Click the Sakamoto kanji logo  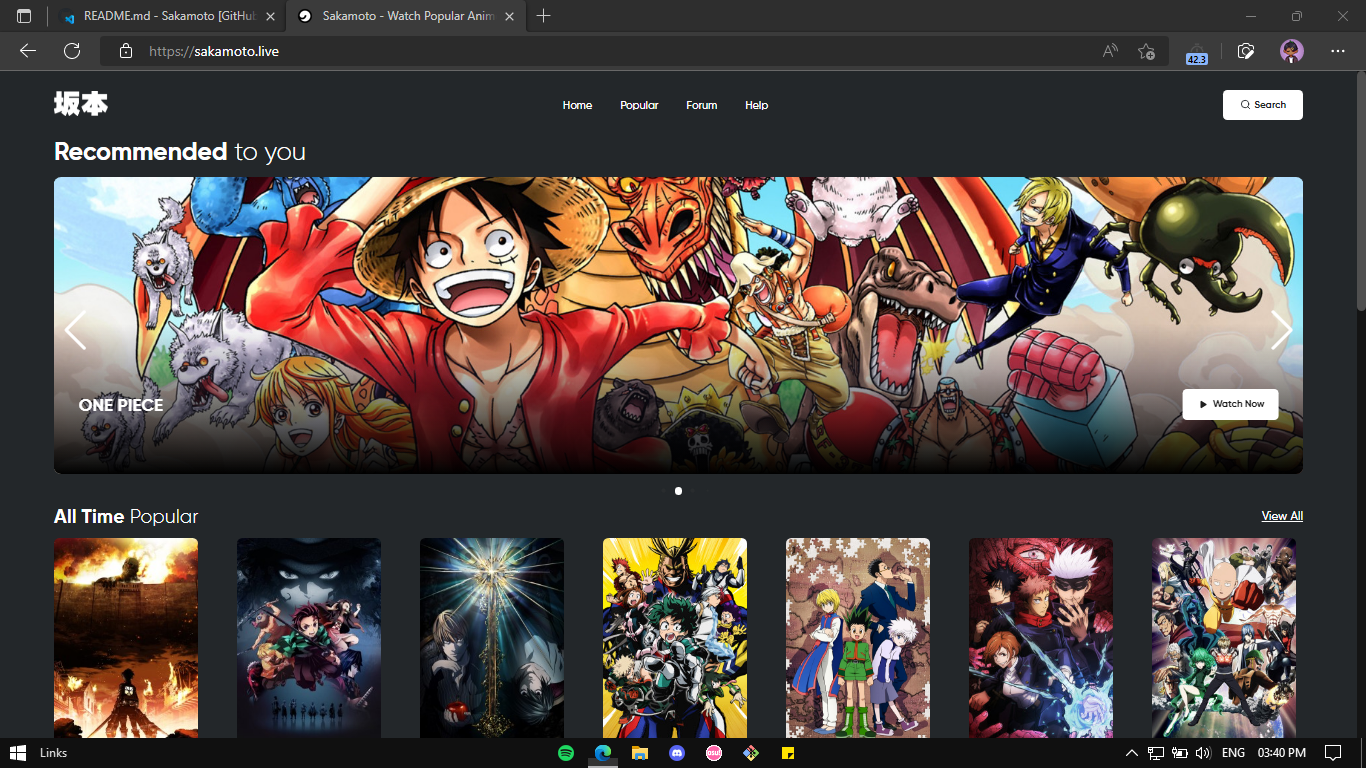point(81,103)
